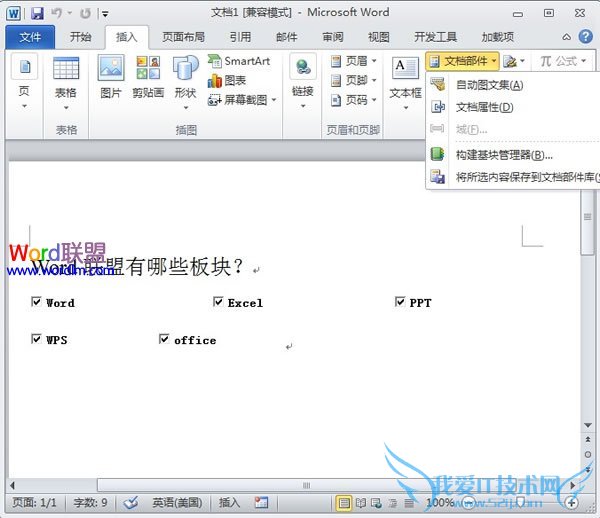Screen dimensions: 600x518
Task: Click the zoom in plus button
Action: point(572,503)
